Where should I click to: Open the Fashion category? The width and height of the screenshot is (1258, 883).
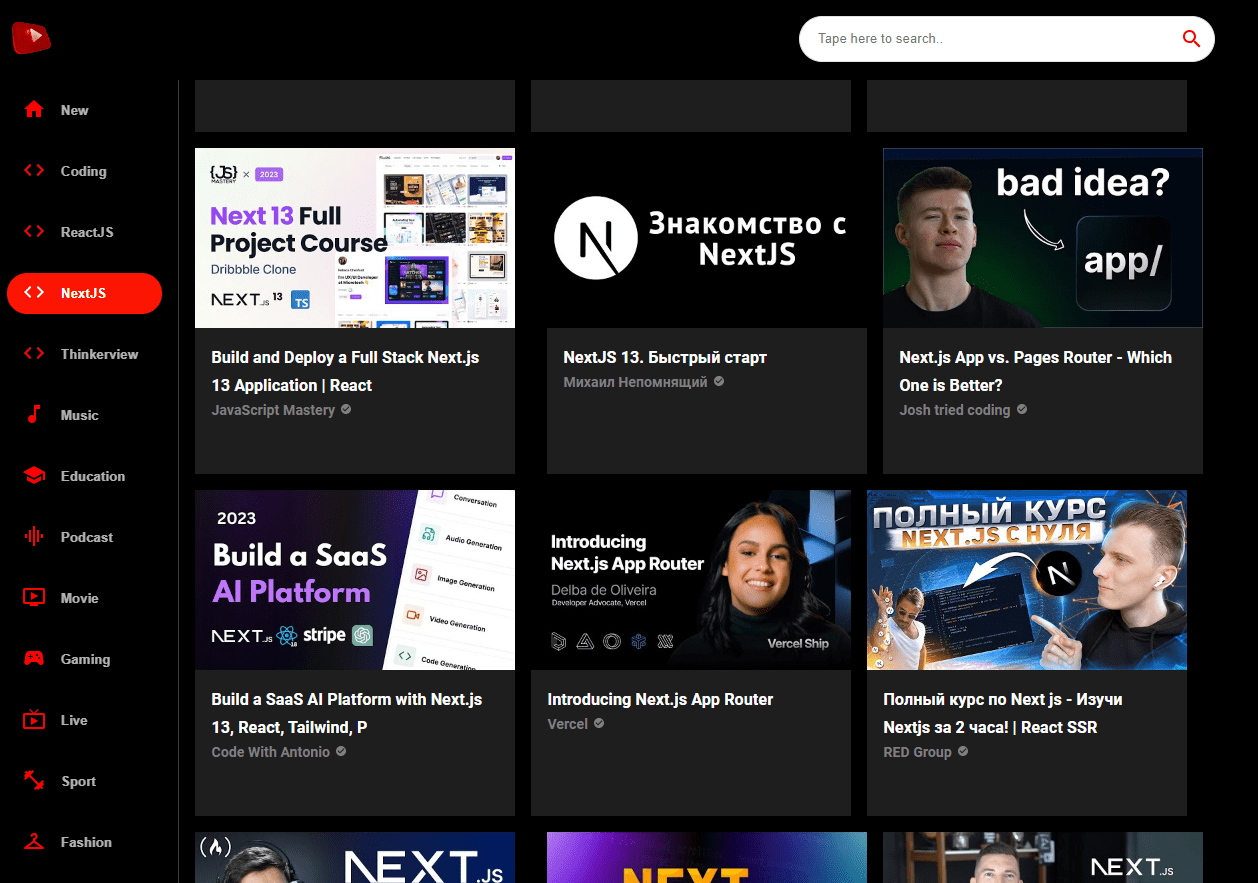pos(84,842)
